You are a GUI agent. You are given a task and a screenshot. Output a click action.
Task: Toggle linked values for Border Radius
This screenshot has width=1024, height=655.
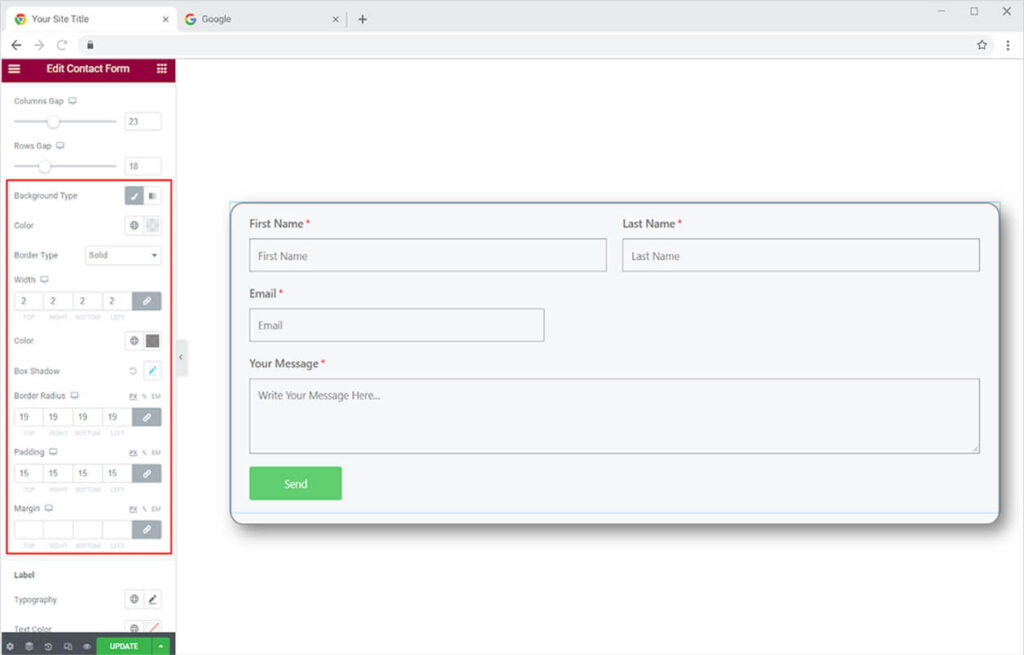coord(146,417)
